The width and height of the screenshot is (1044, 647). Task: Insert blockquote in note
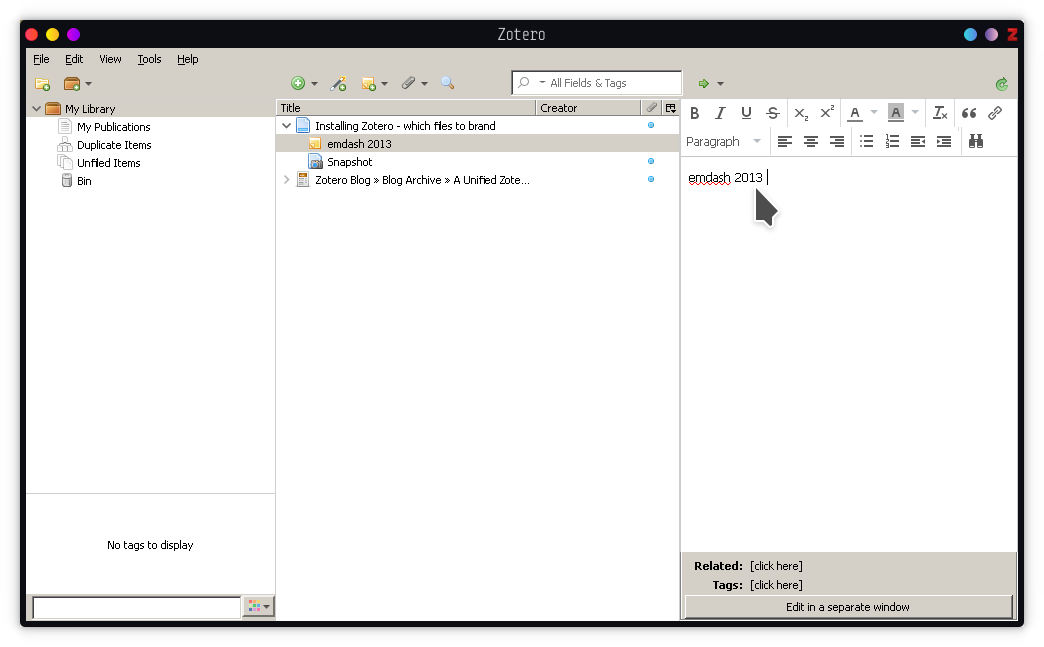click(968, 113)
